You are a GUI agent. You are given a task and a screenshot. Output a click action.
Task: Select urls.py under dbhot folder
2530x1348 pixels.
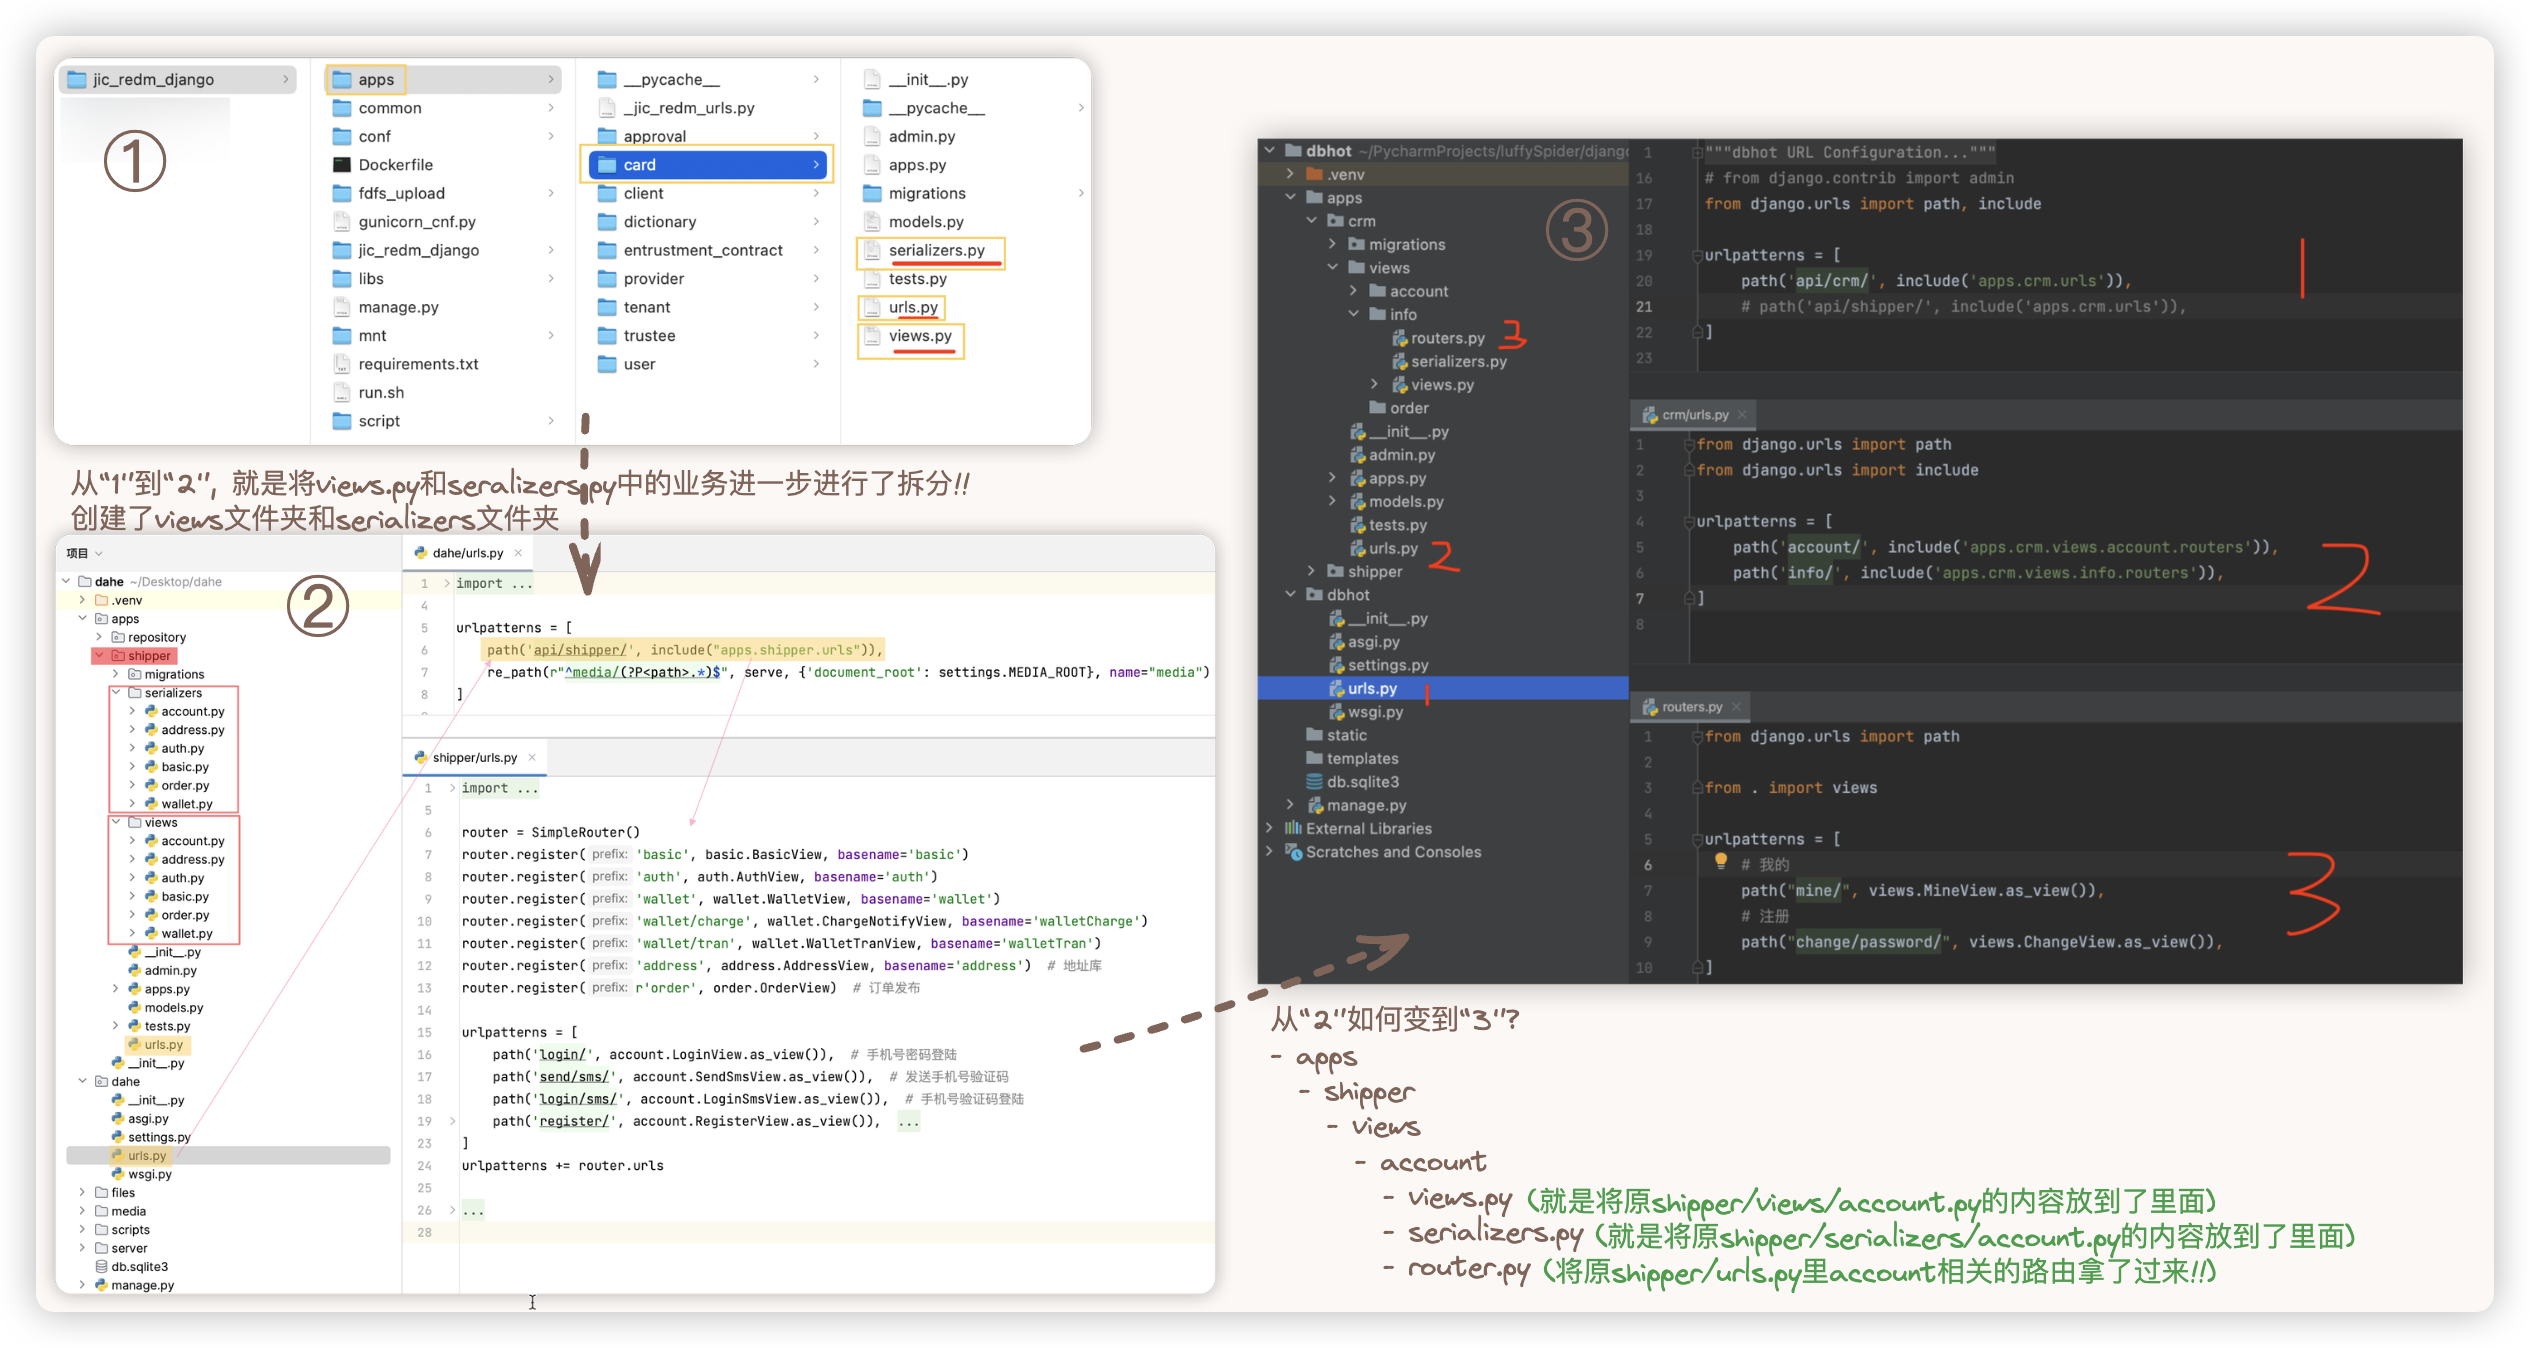(1371, 688)
